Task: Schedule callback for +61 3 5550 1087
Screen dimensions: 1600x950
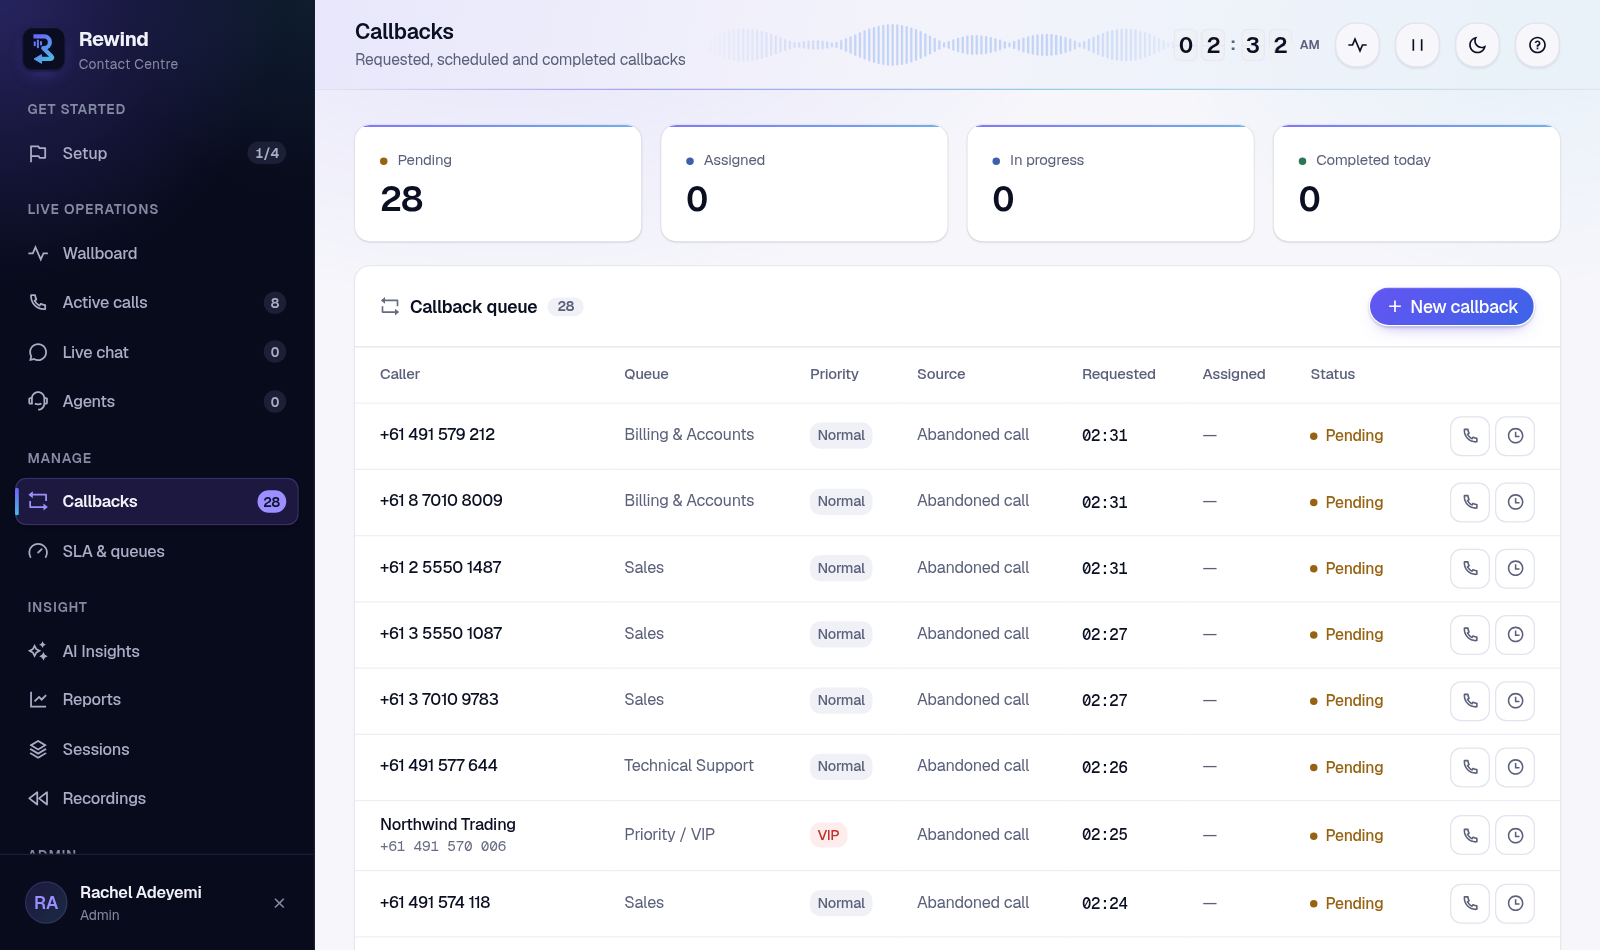Action: pyautogui.click(x=1515, y=634)
